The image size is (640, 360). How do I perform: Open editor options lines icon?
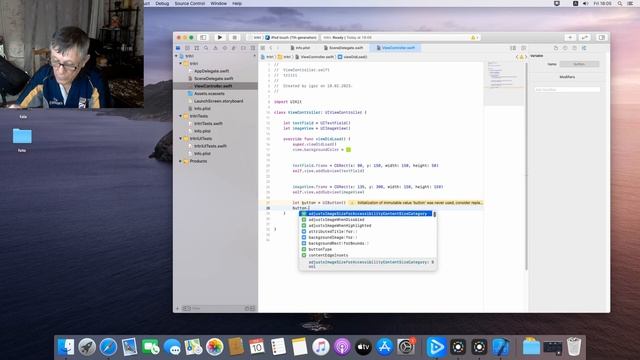pyautogui.click(x=513, y=48)
